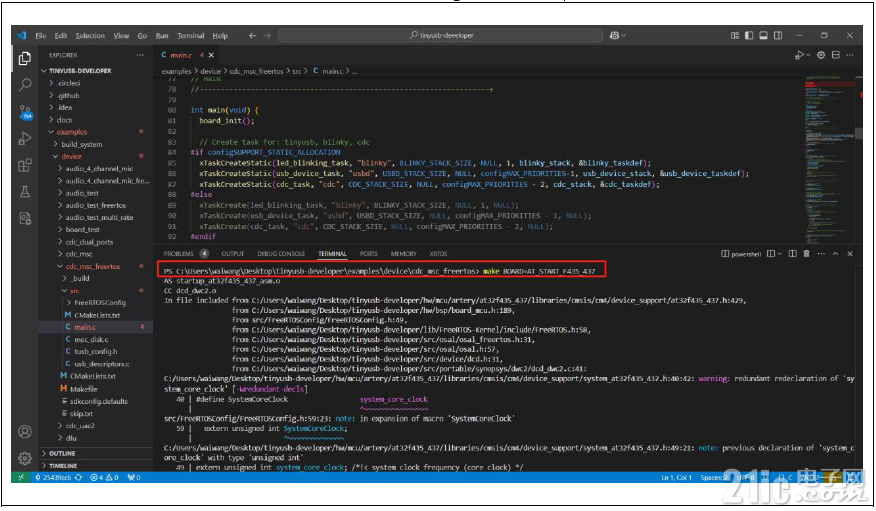Viewport: 876px width, 511px height.
Task: Click the Customize Layout icon
Action: pos(735,35)
